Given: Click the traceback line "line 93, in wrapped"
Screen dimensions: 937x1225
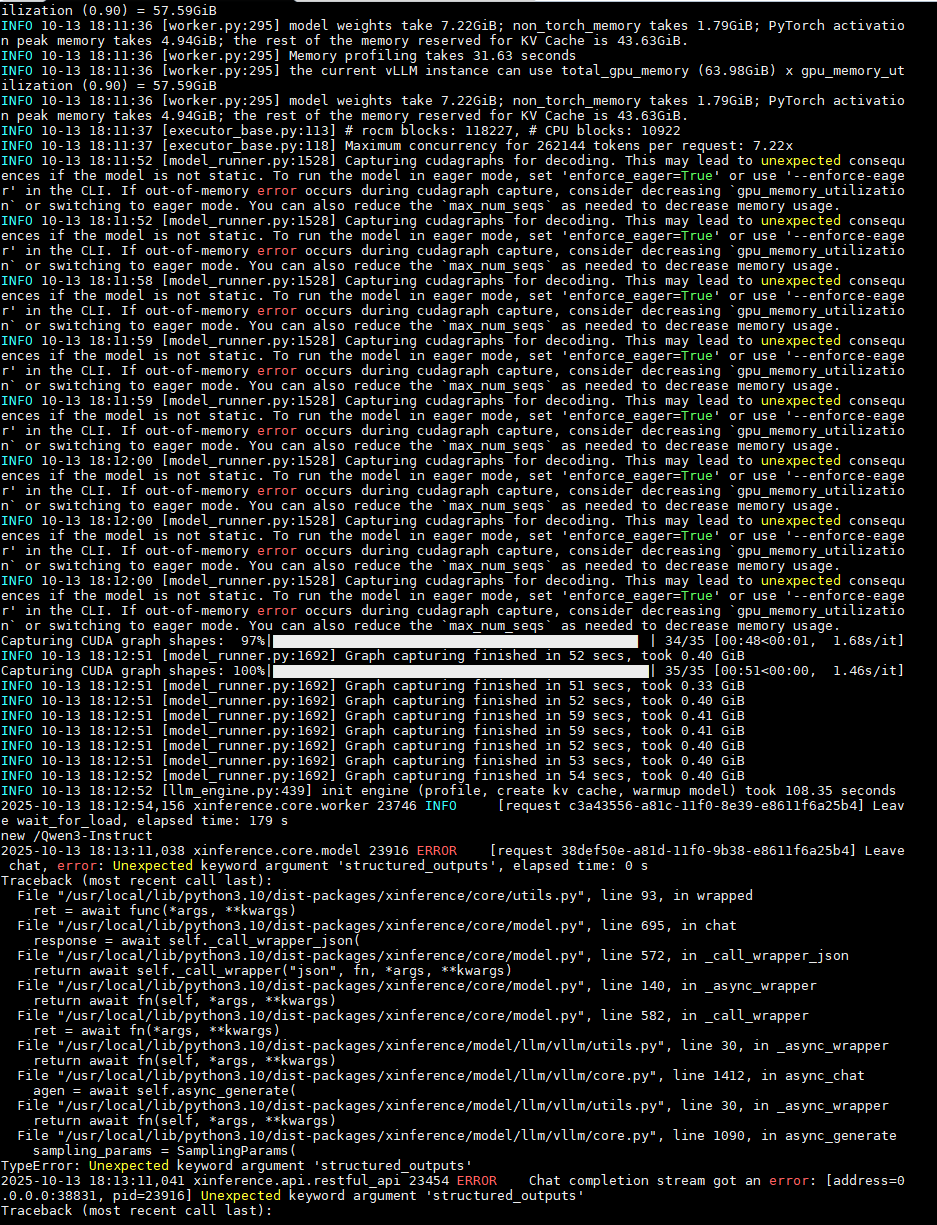Looking at the screenshot, I should 677,896.
